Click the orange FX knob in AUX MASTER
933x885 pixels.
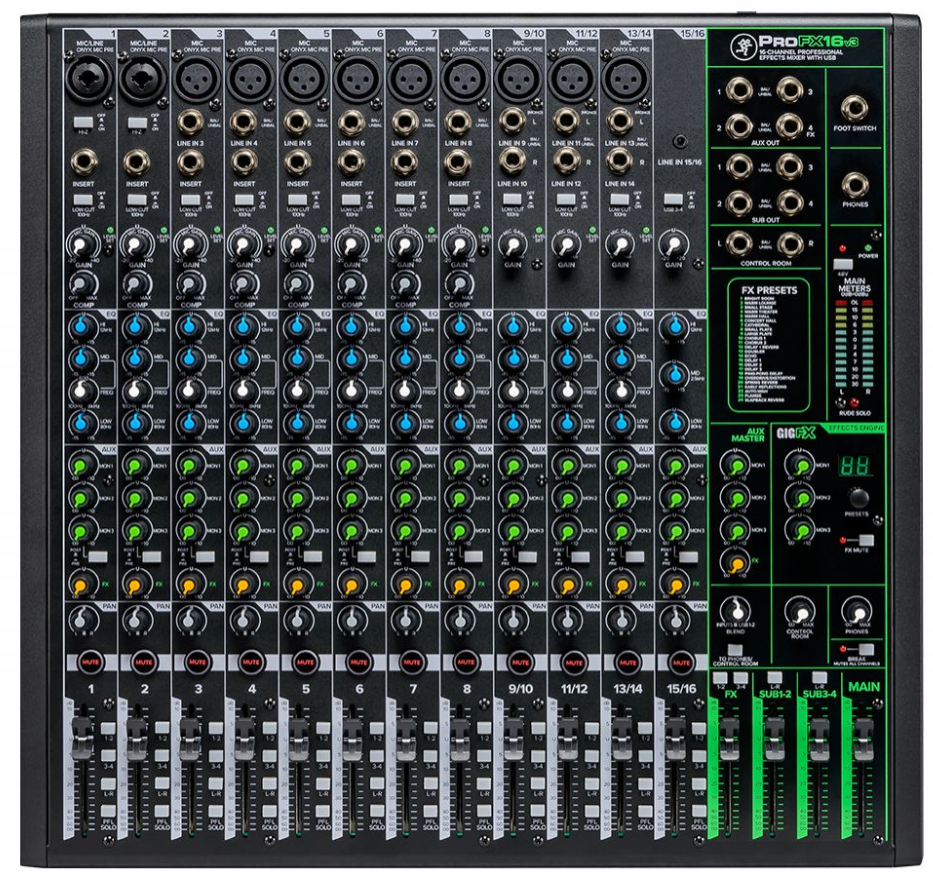[x=735, y=562]
